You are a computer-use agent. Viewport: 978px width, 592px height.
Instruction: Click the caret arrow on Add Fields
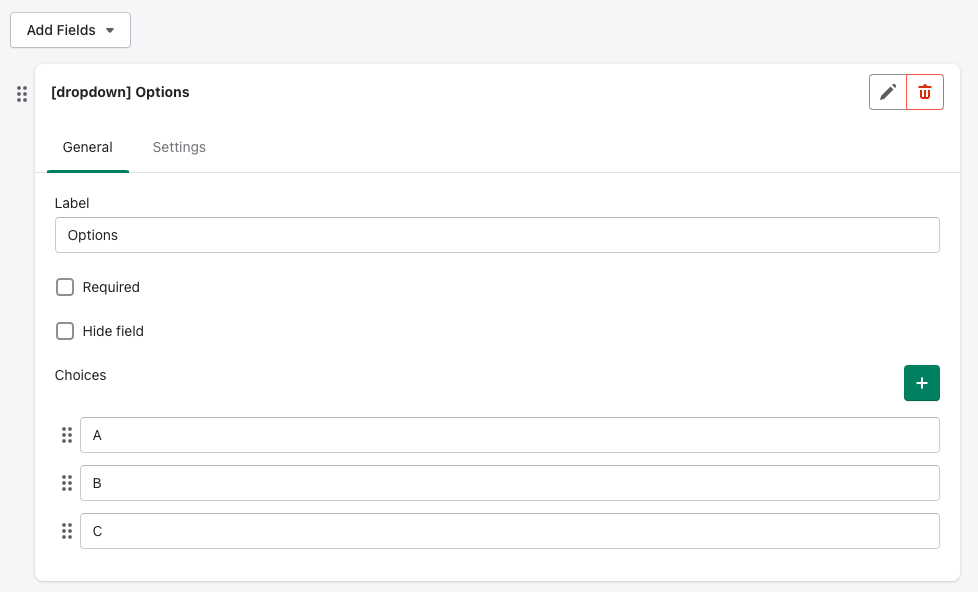(x=110, y=30)
